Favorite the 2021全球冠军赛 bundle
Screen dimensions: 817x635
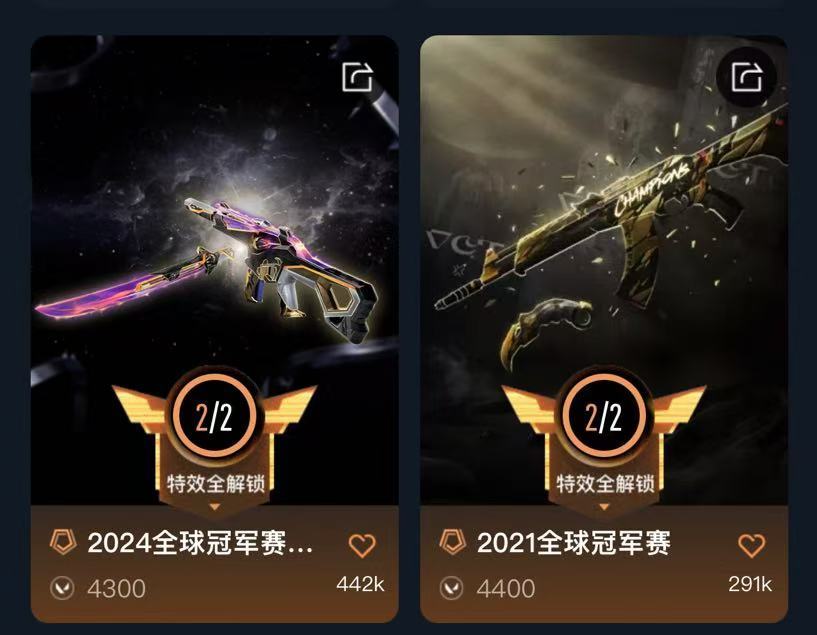(x=751, y=545)
